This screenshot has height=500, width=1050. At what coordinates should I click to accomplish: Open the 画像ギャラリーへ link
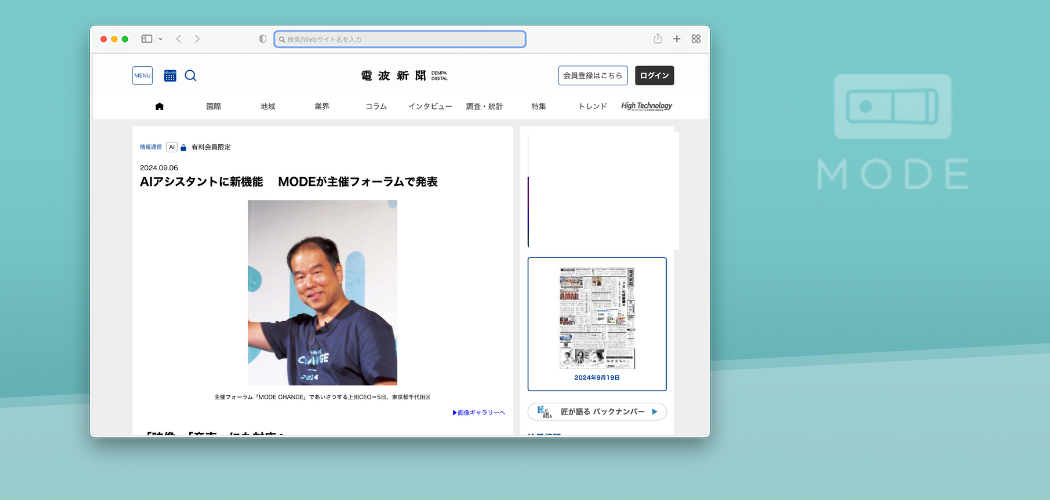[x=479, y=412]
